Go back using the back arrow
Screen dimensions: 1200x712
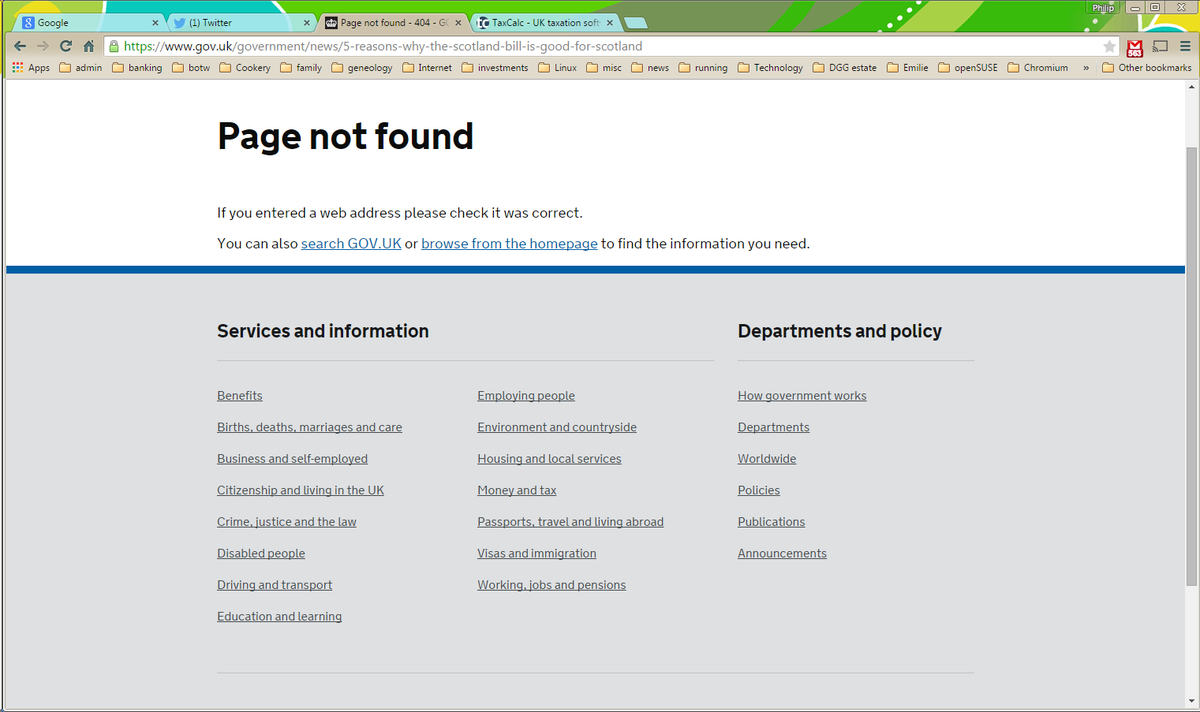[x=18, y=45]
